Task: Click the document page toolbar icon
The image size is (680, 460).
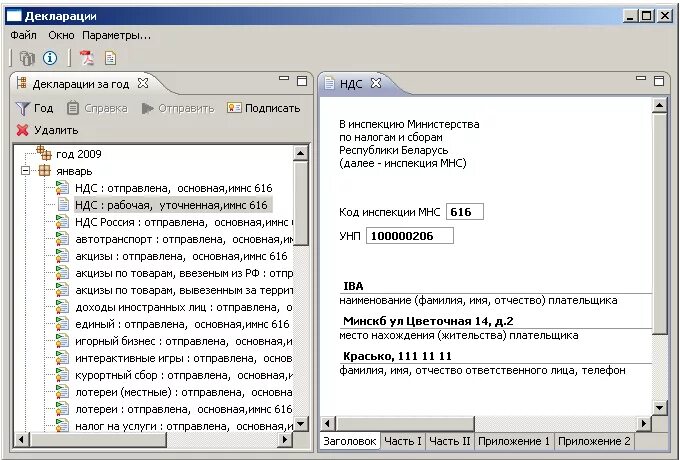Action: pyautogui.click(x=110, y=58)
